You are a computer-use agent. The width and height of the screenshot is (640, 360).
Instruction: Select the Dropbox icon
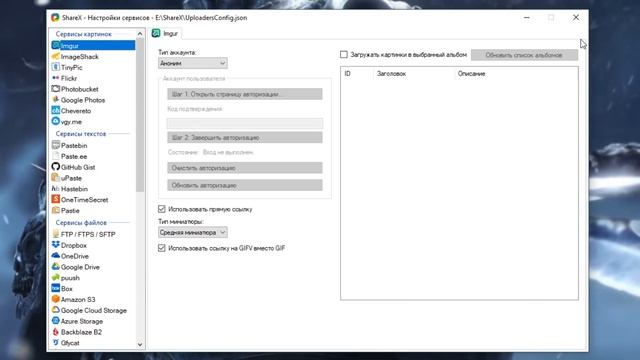(x=56, y=245)
